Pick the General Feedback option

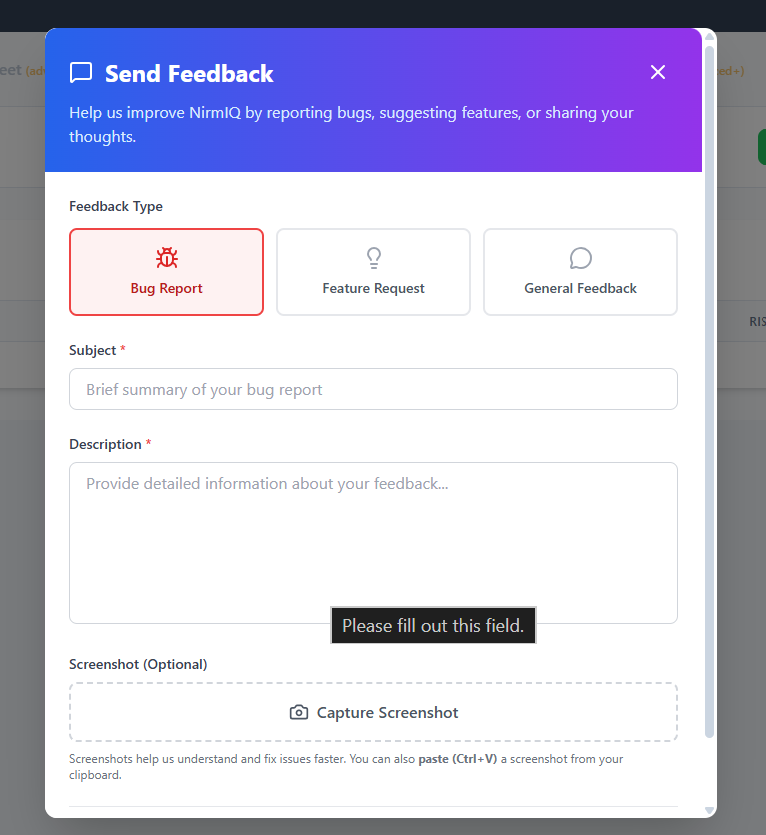pyautogui.click(x=580, y=272)
